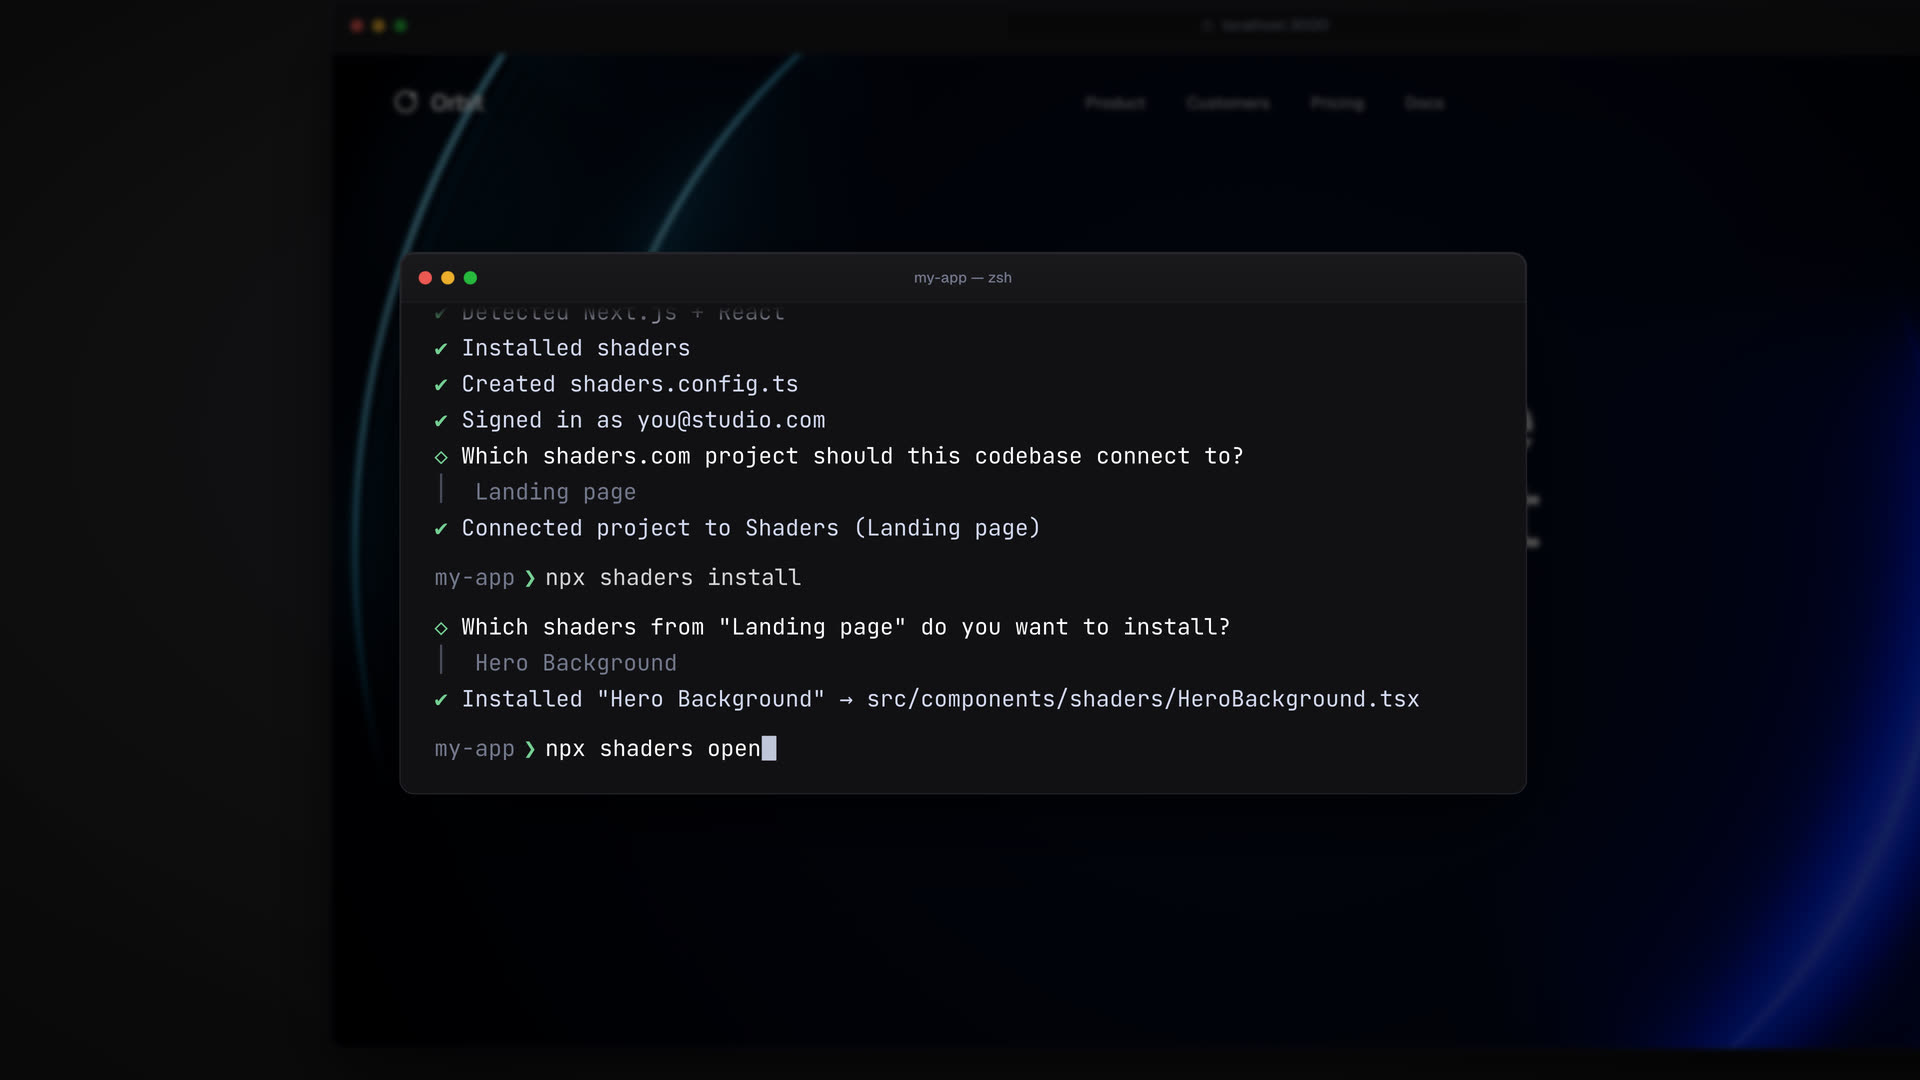Close the background browser window
The width and height of the screenshot is (1920, 1080).
357,26
